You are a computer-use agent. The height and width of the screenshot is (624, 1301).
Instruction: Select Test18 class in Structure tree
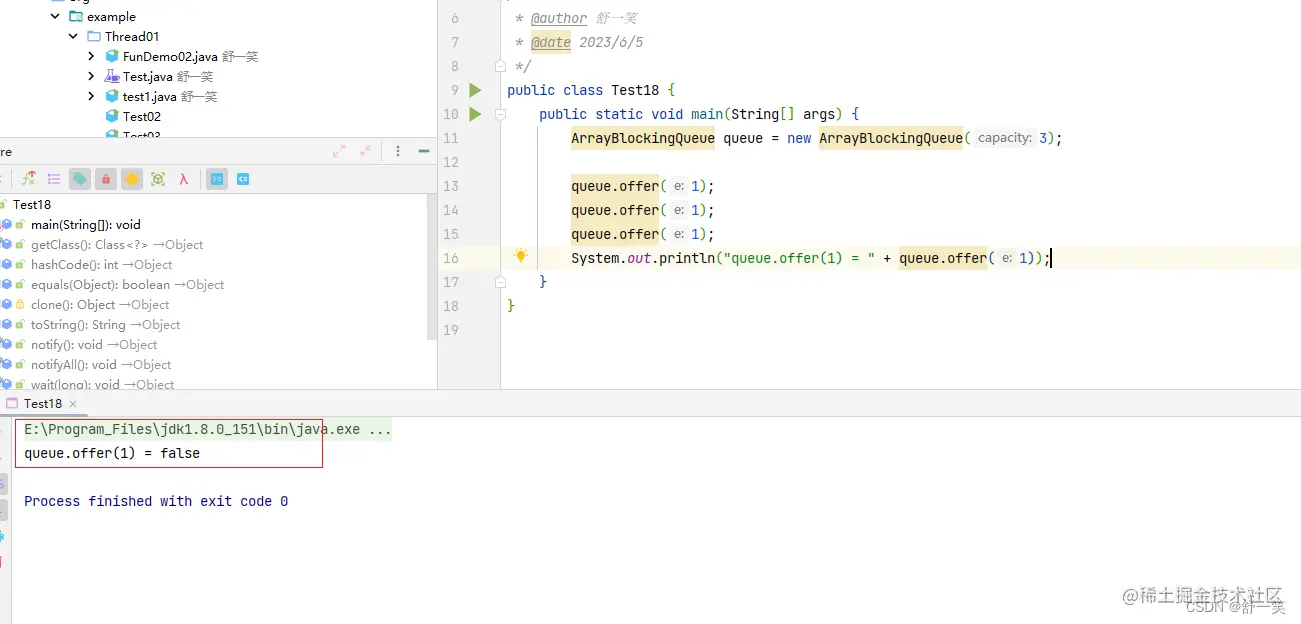32,205
